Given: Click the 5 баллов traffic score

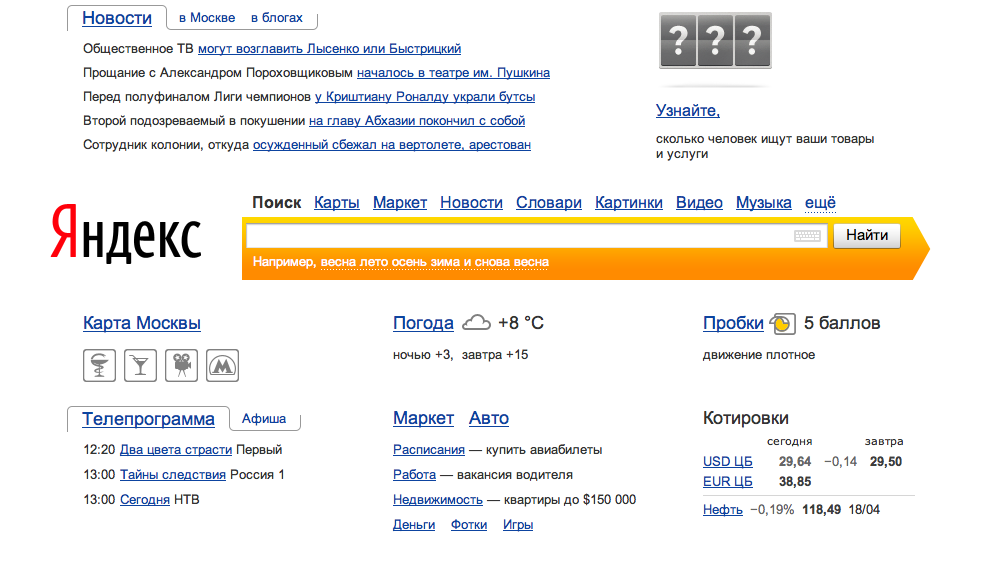Looking at the screenshot, I should coord(842,323).
